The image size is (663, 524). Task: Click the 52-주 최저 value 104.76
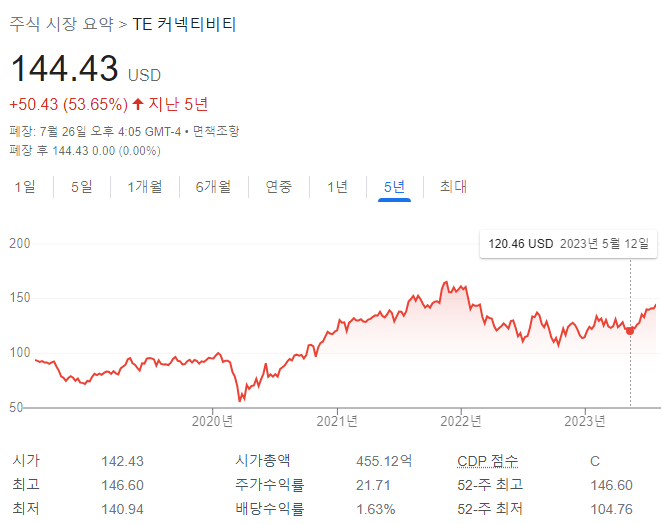[x=611, y=509]
